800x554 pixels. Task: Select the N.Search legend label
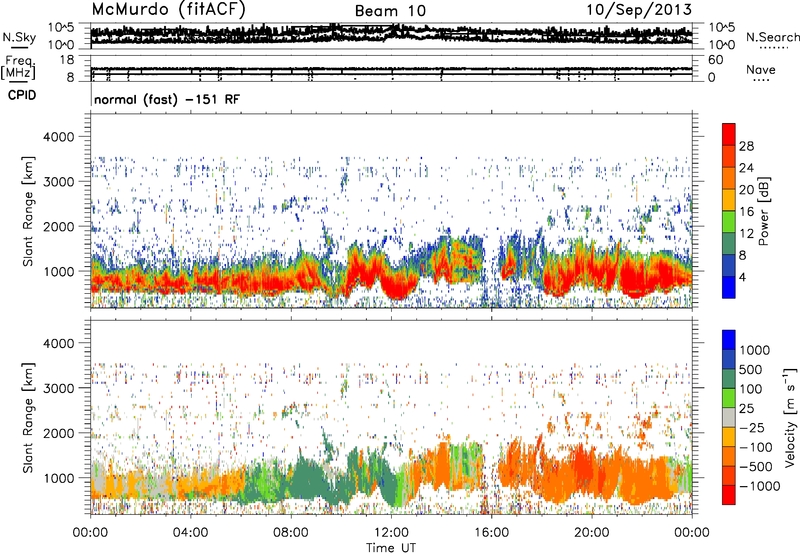[x=772, y=37]
